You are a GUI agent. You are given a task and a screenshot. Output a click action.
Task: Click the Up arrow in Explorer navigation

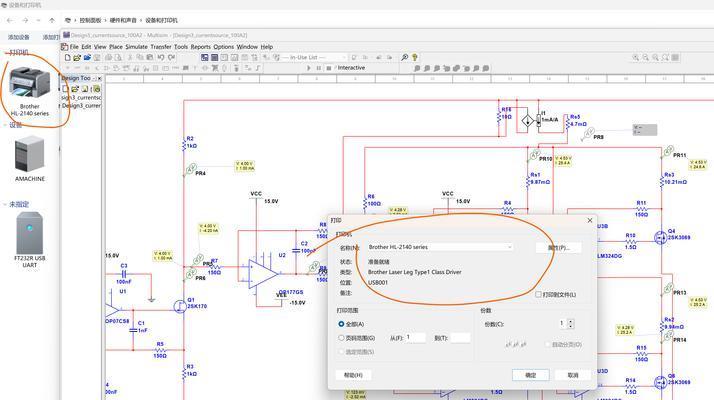click(x=52, y=21)
